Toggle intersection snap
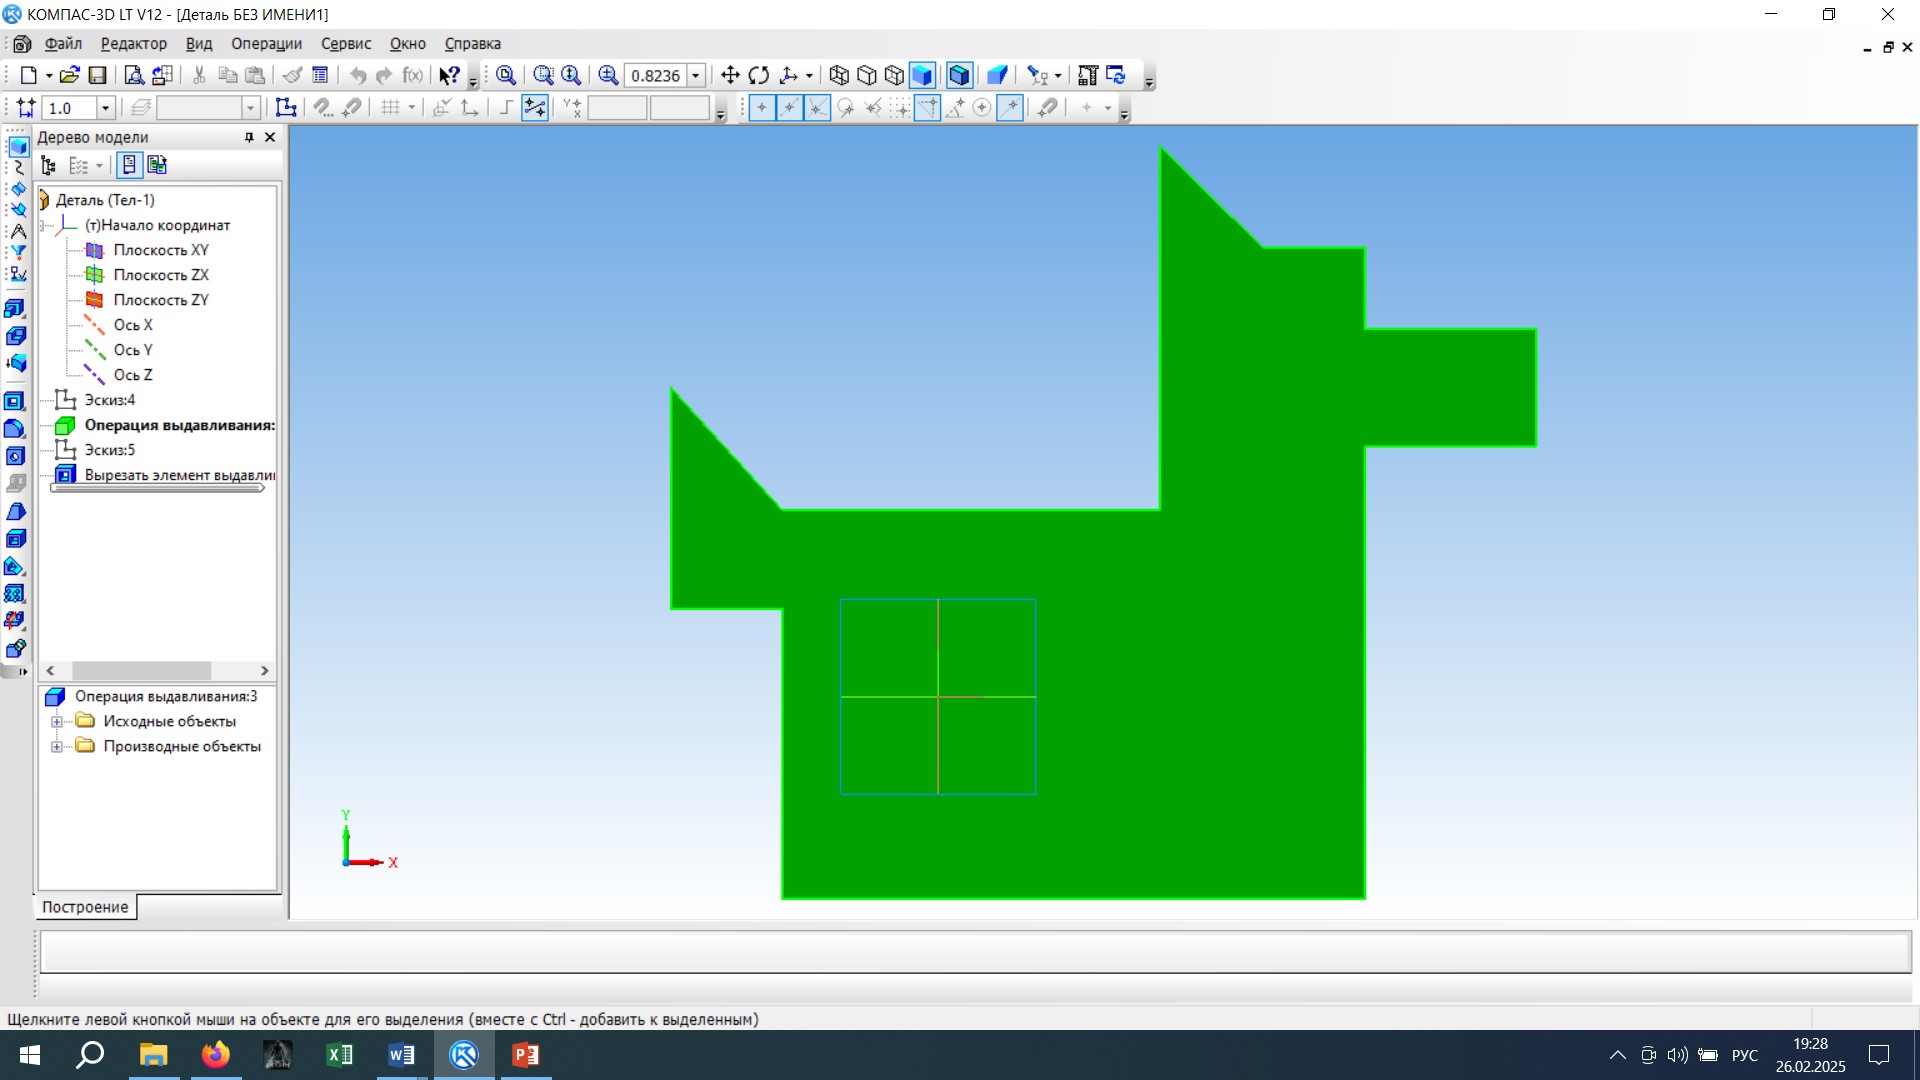 point(818,108)
